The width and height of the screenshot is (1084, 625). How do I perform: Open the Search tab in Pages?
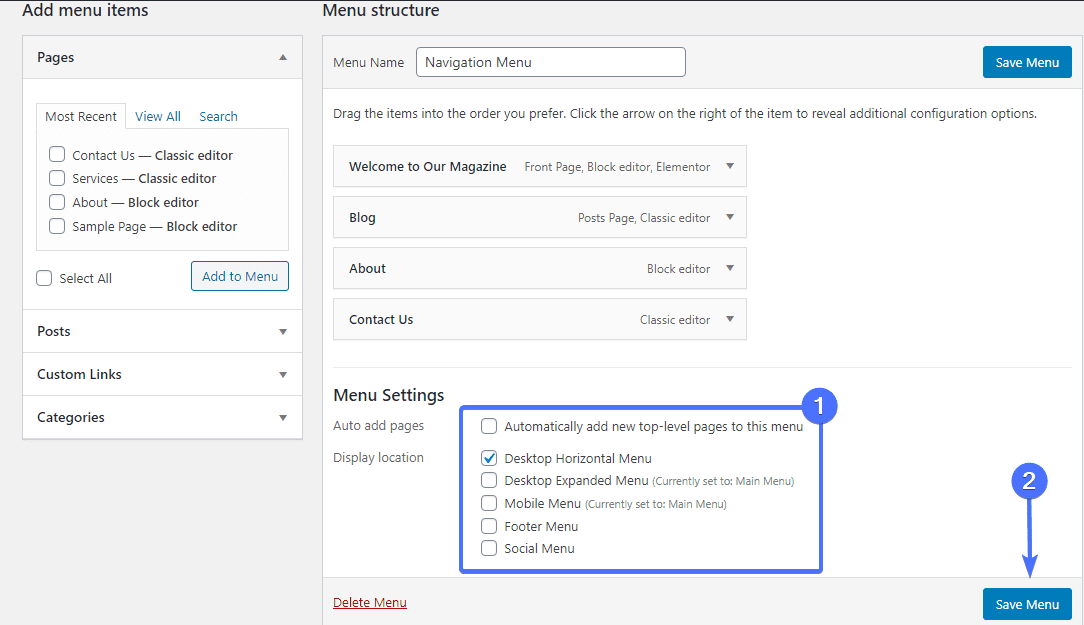tap(218, 116)
